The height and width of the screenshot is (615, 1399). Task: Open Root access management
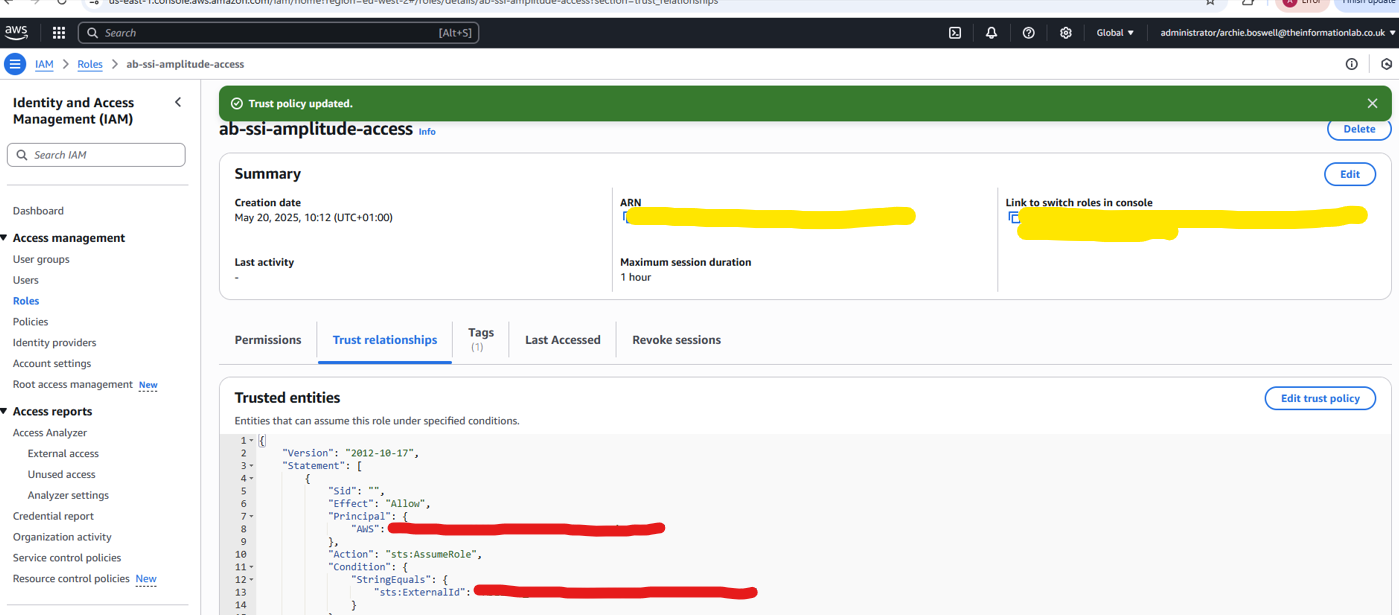[73, 385]
